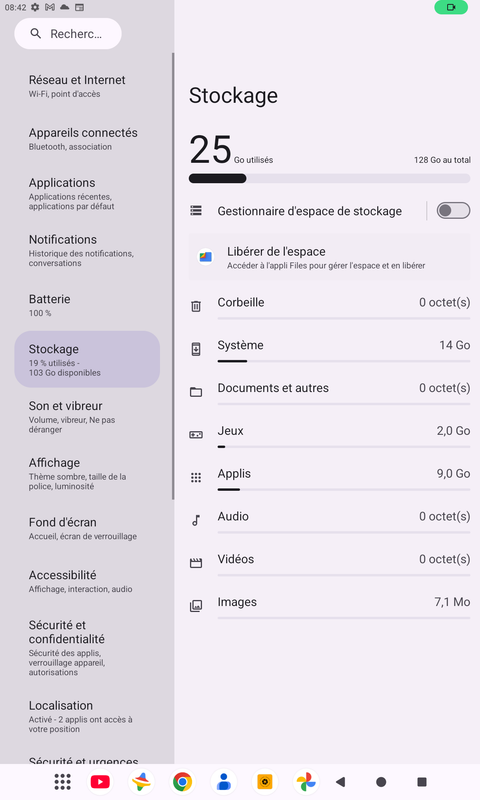Click the Système usage progress bar
Screen dimensions: 480x800
tap(344, 361)
